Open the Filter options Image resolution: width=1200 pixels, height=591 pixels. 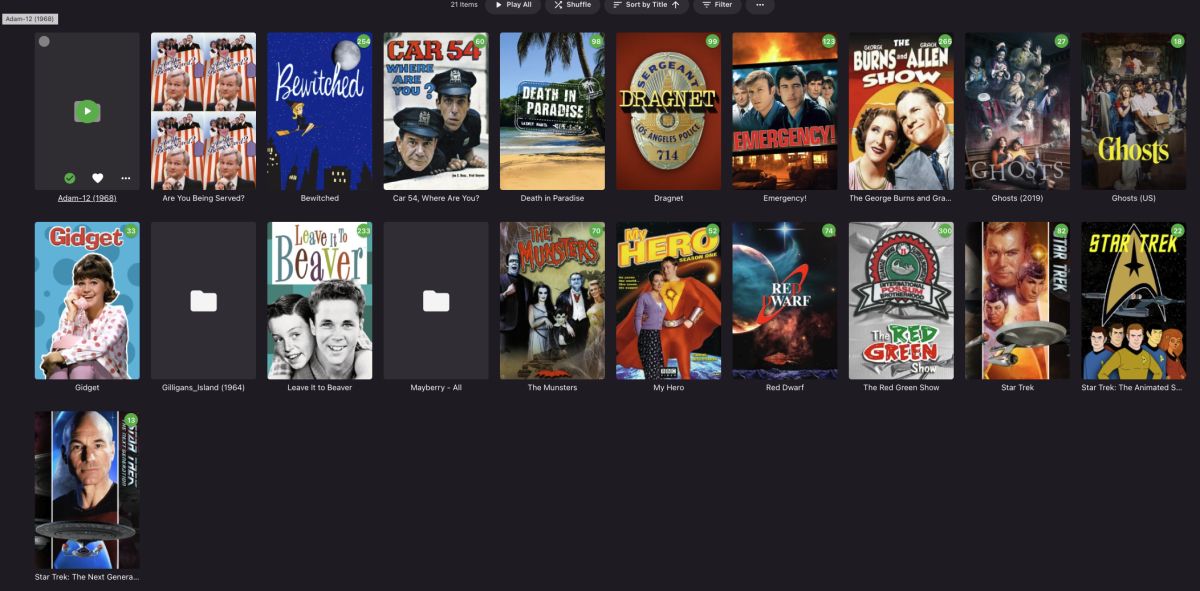pos(717,5)
